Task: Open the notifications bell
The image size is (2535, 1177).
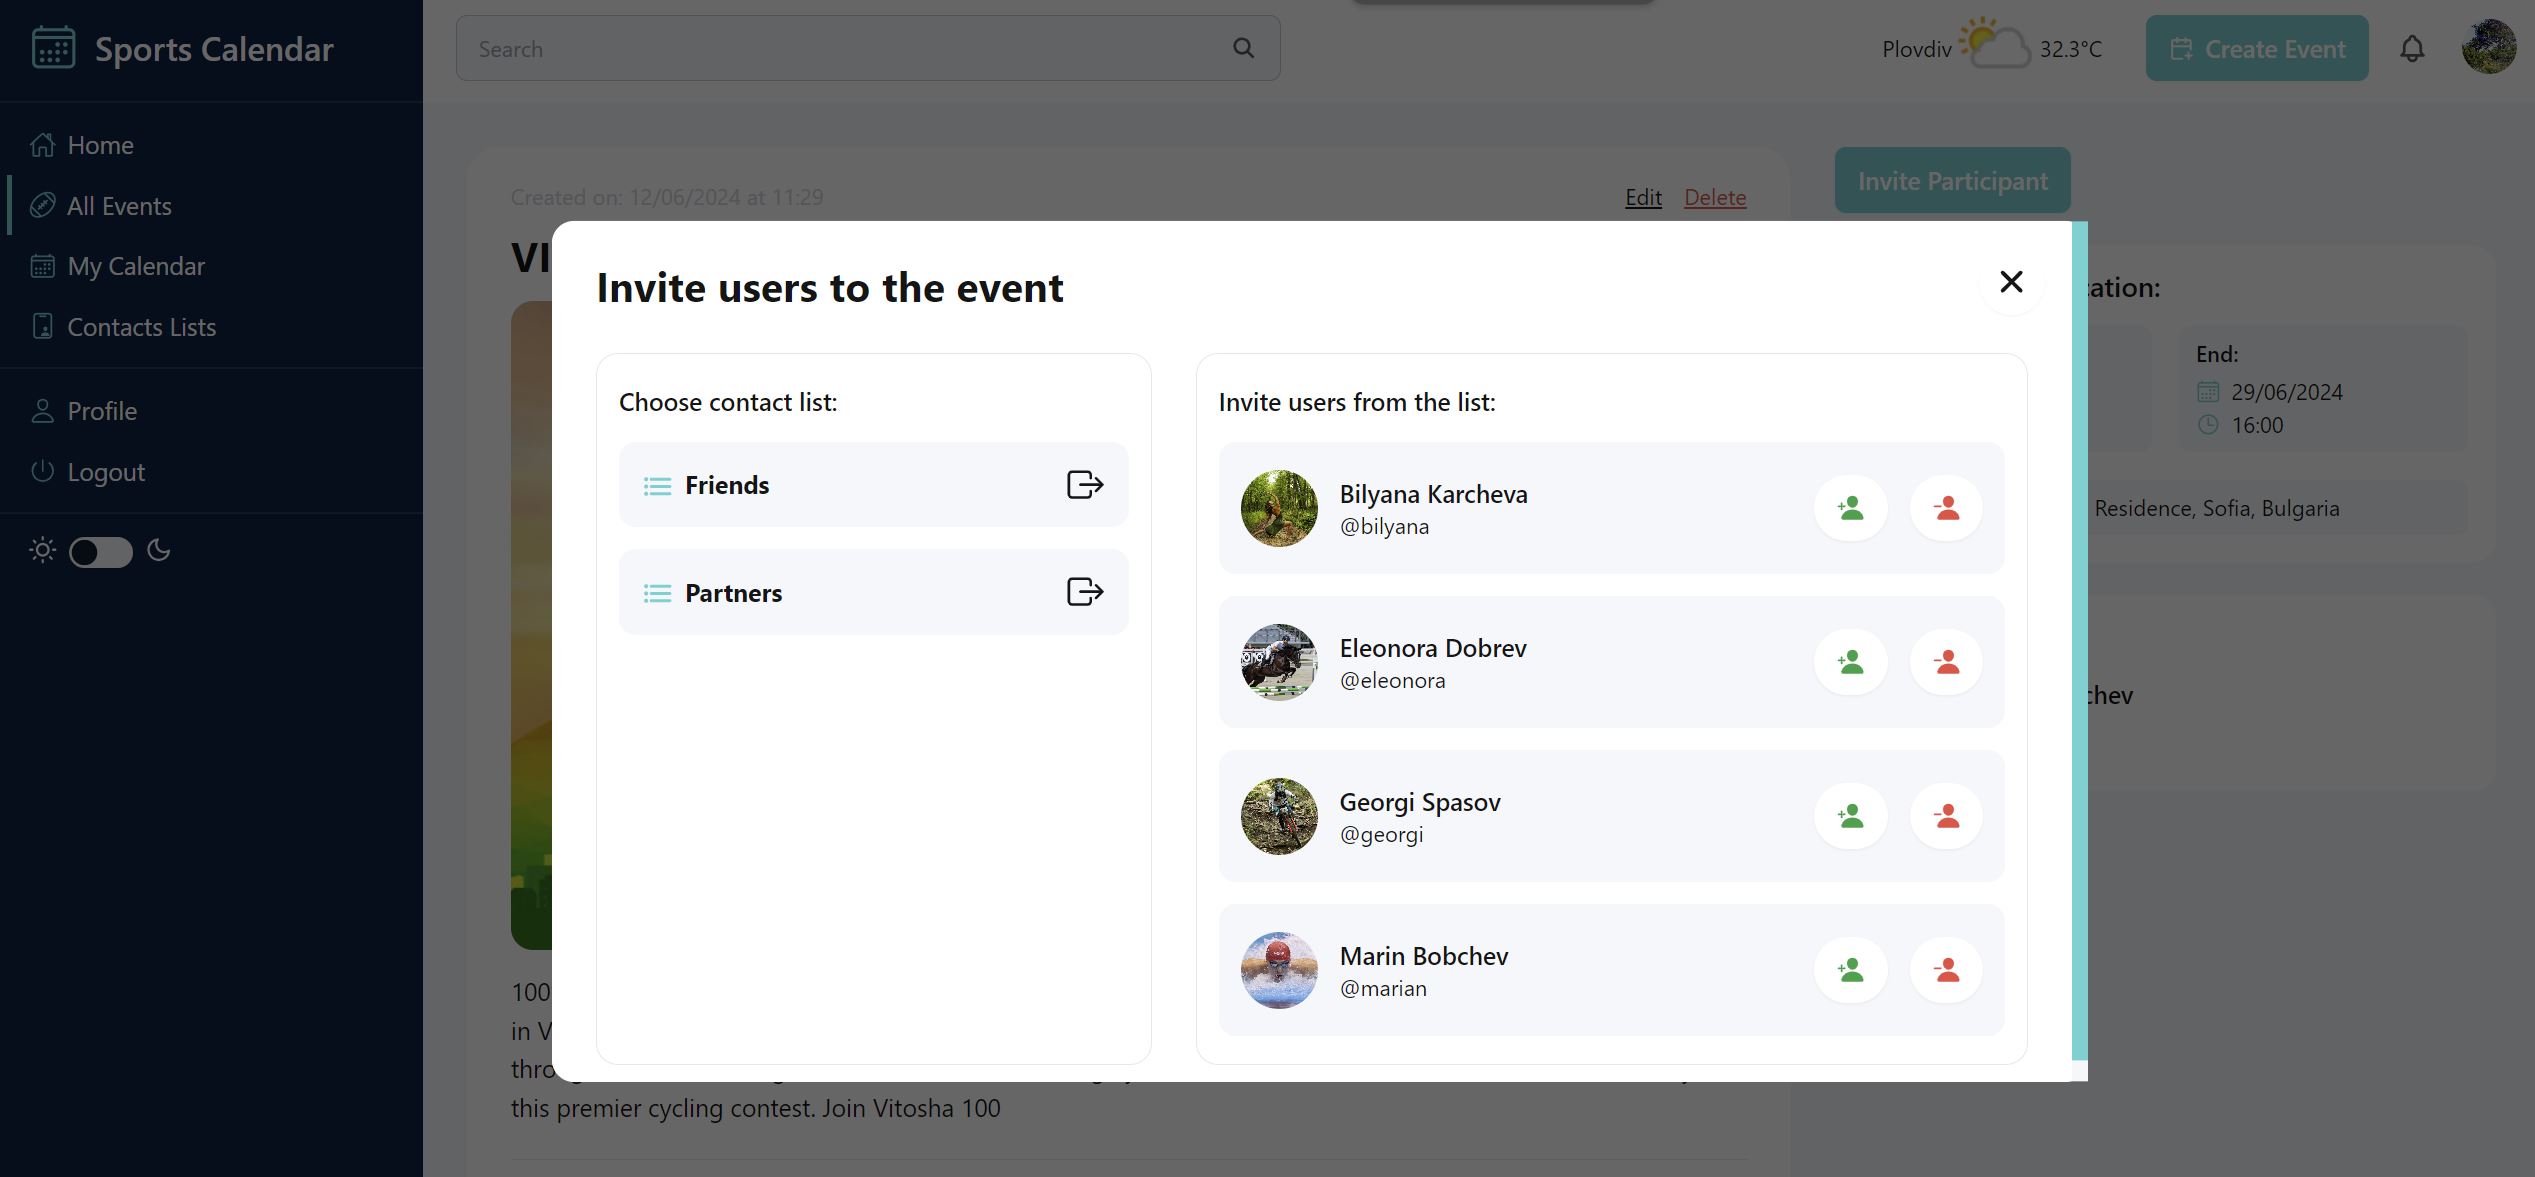Action: (2412, 49)
